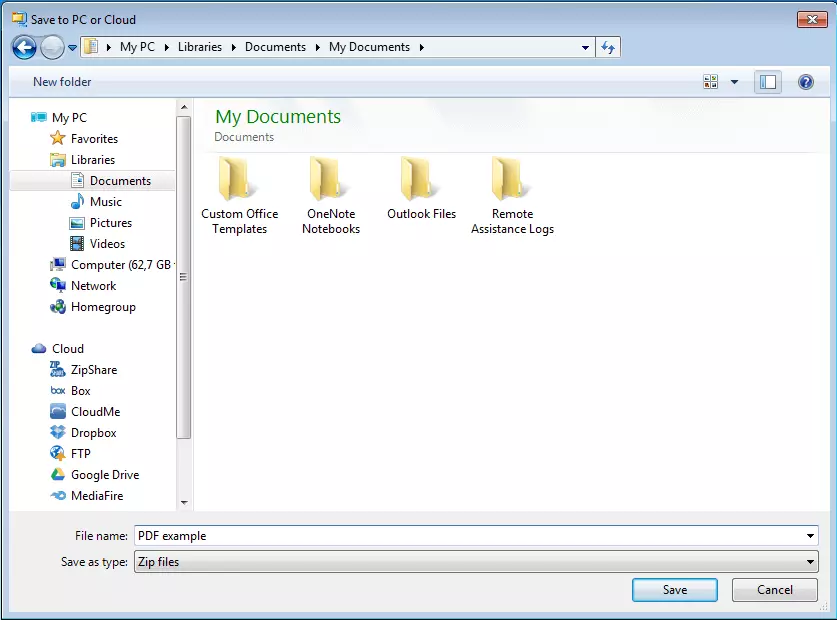Click the Libraries breadcrumb
837x620 pixels.
[200, 47]
